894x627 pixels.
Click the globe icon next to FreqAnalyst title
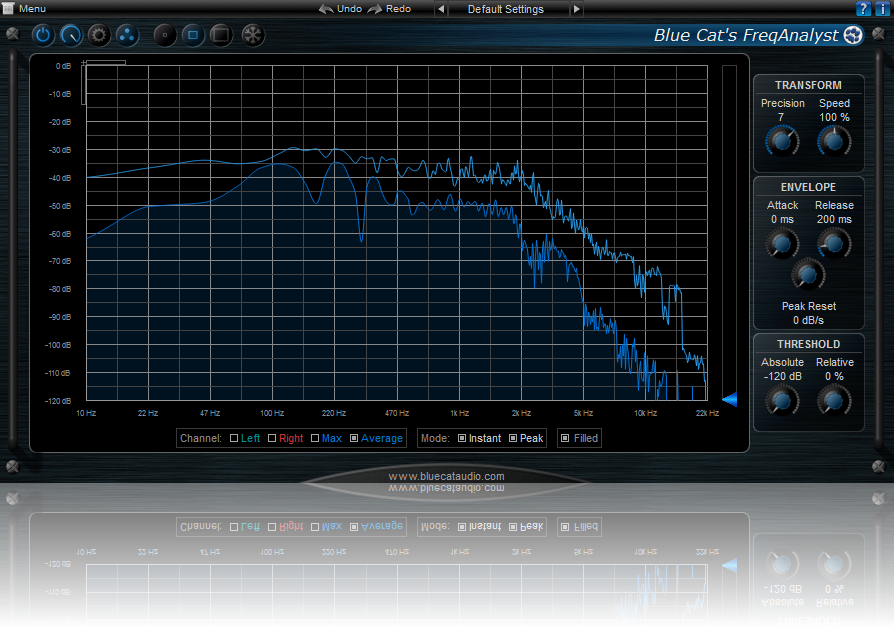point(853,34)
